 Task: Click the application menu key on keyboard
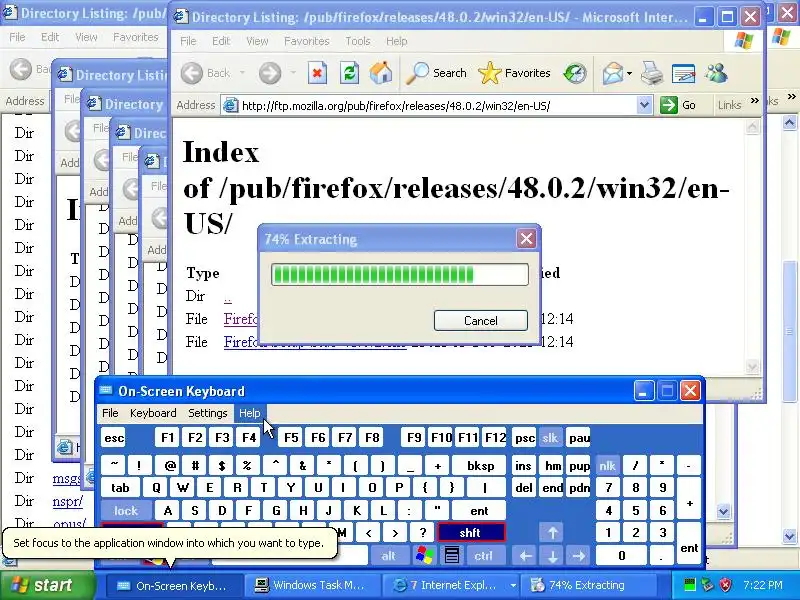452,555
